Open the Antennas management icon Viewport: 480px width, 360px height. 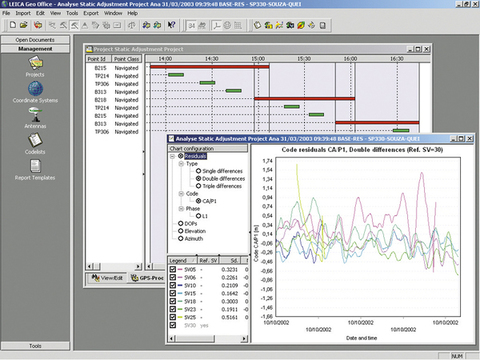35,114
